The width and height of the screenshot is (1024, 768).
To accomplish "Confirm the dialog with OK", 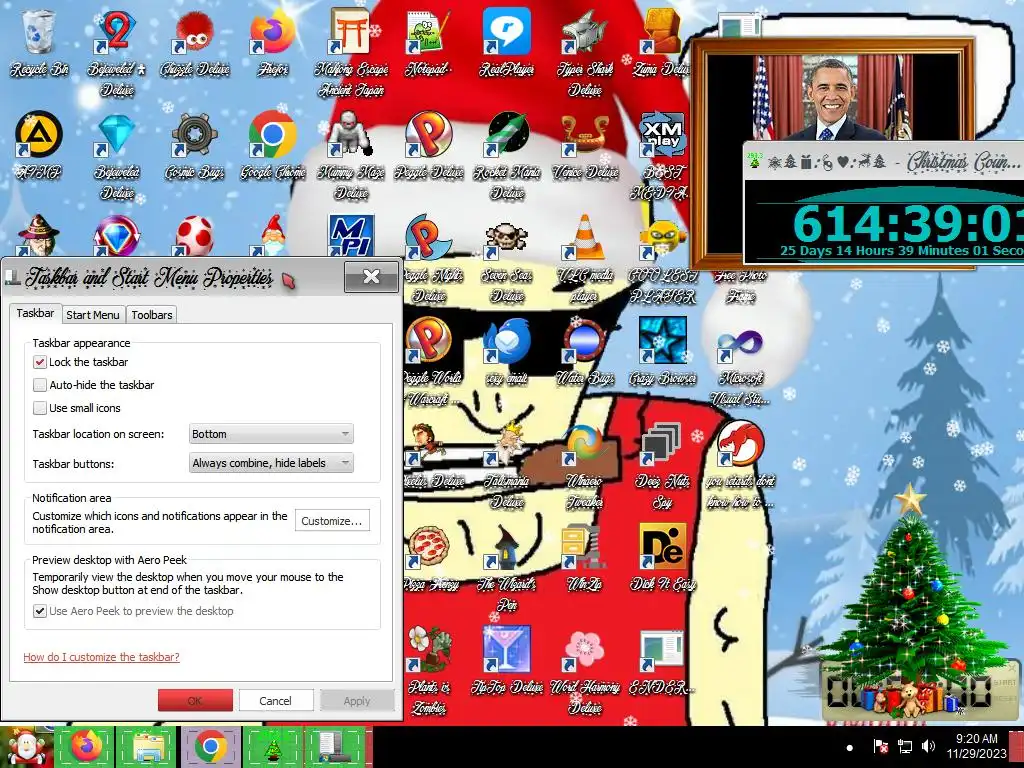I will click(x=195, y=700).
